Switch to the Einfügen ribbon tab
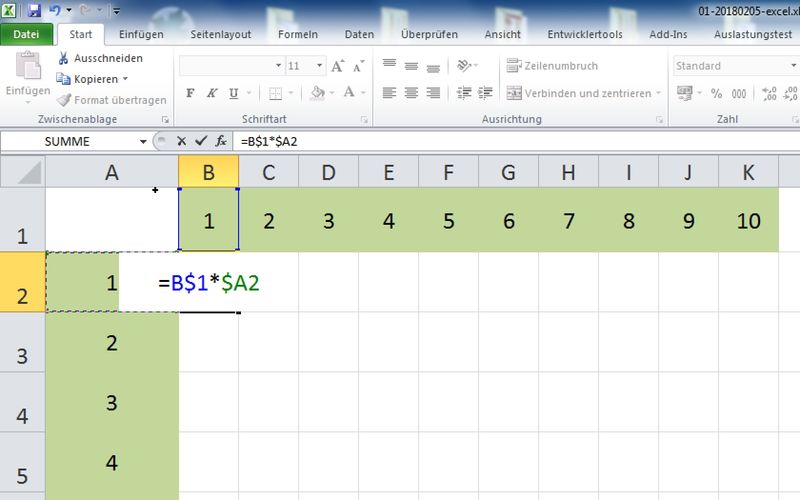The image size is (800, 500). (141, 34)
